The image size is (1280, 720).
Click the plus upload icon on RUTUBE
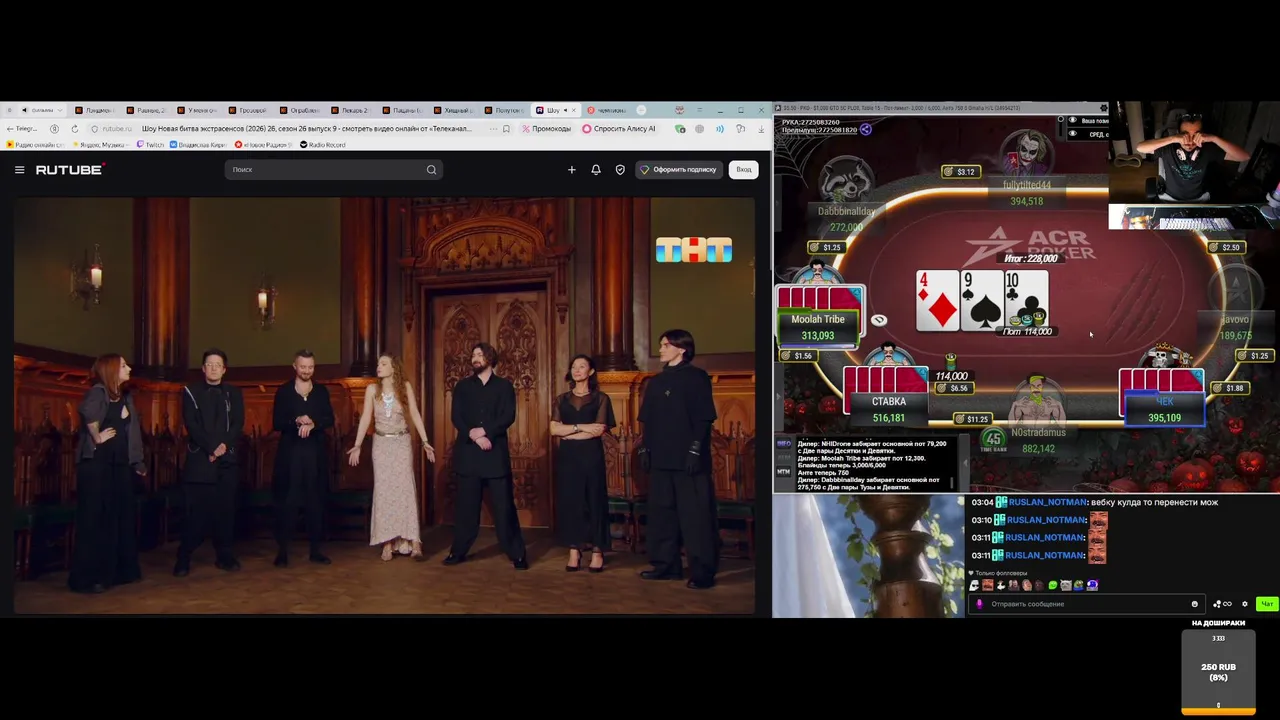pos(572,170)
